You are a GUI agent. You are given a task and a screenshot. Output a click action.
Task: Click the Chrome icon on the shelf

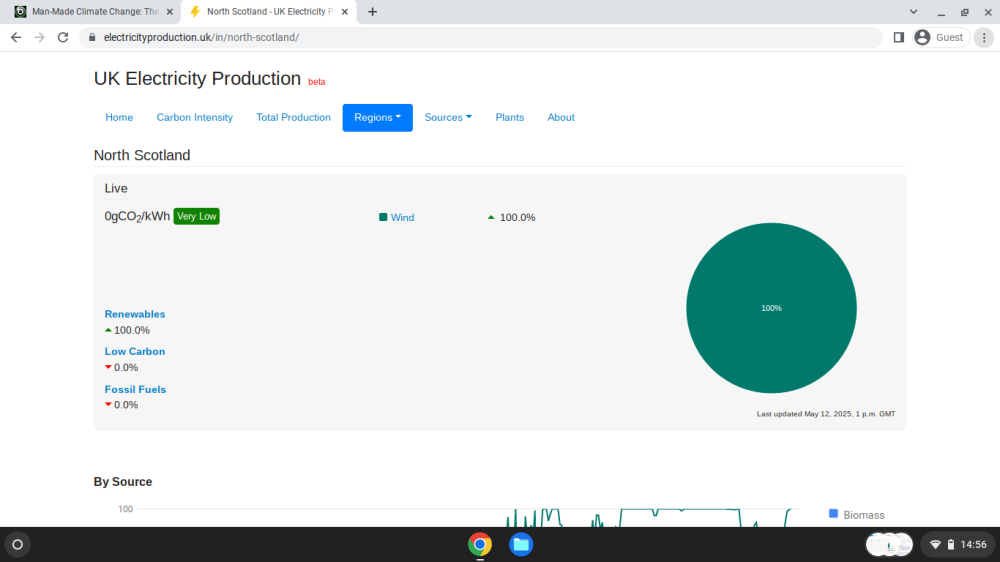pyautogui.click(x=480, y=545)
